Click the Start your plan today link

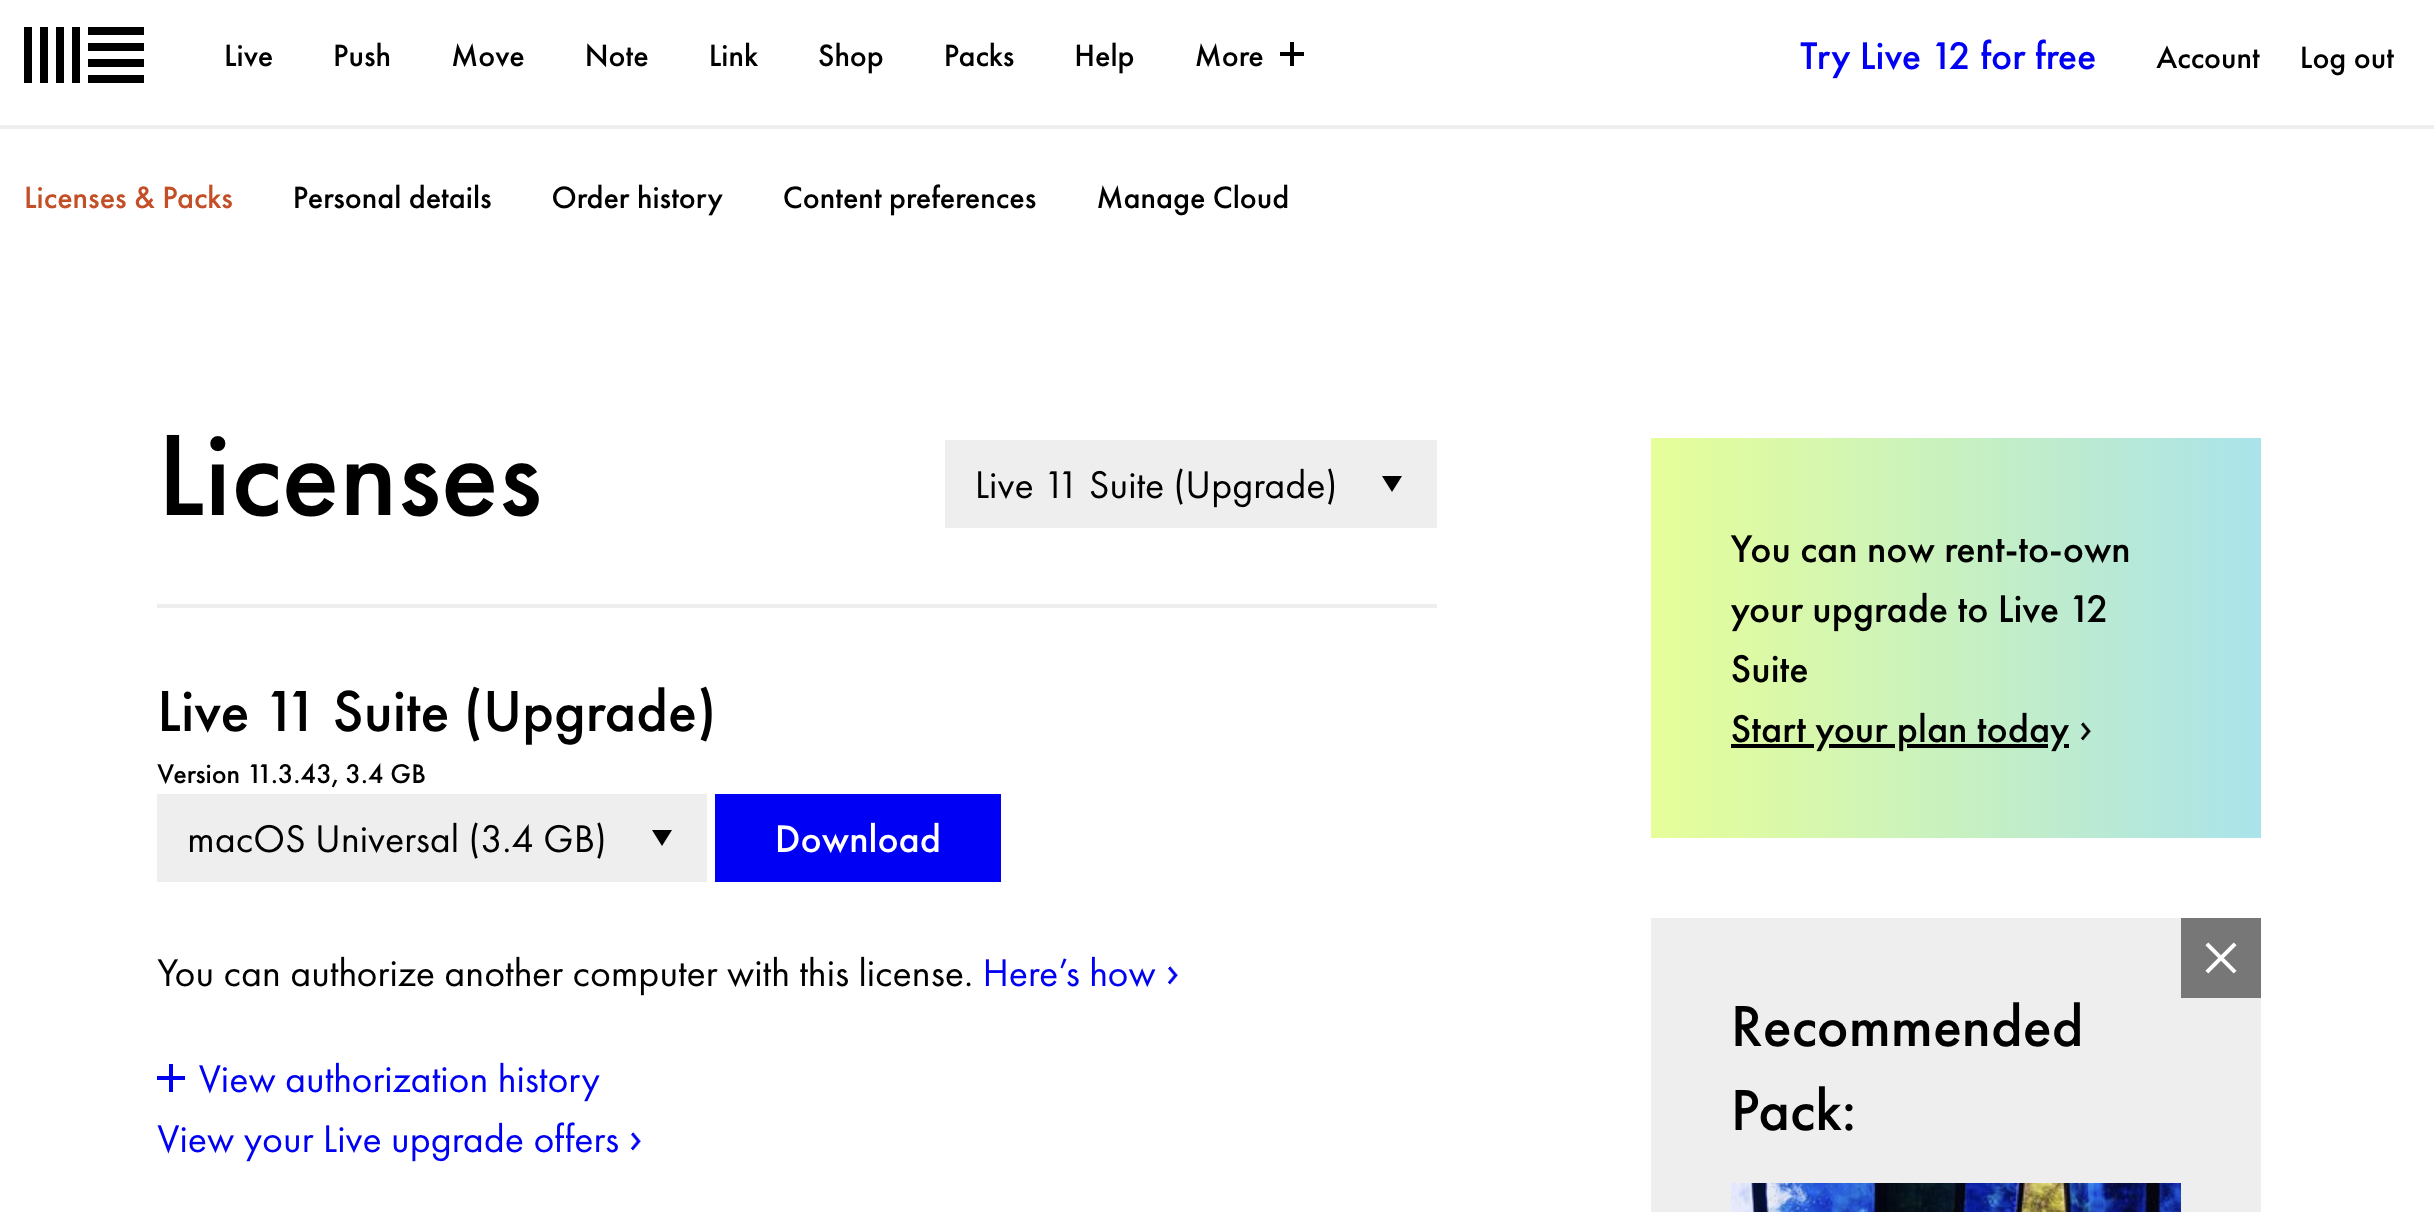click(1899, 730)
